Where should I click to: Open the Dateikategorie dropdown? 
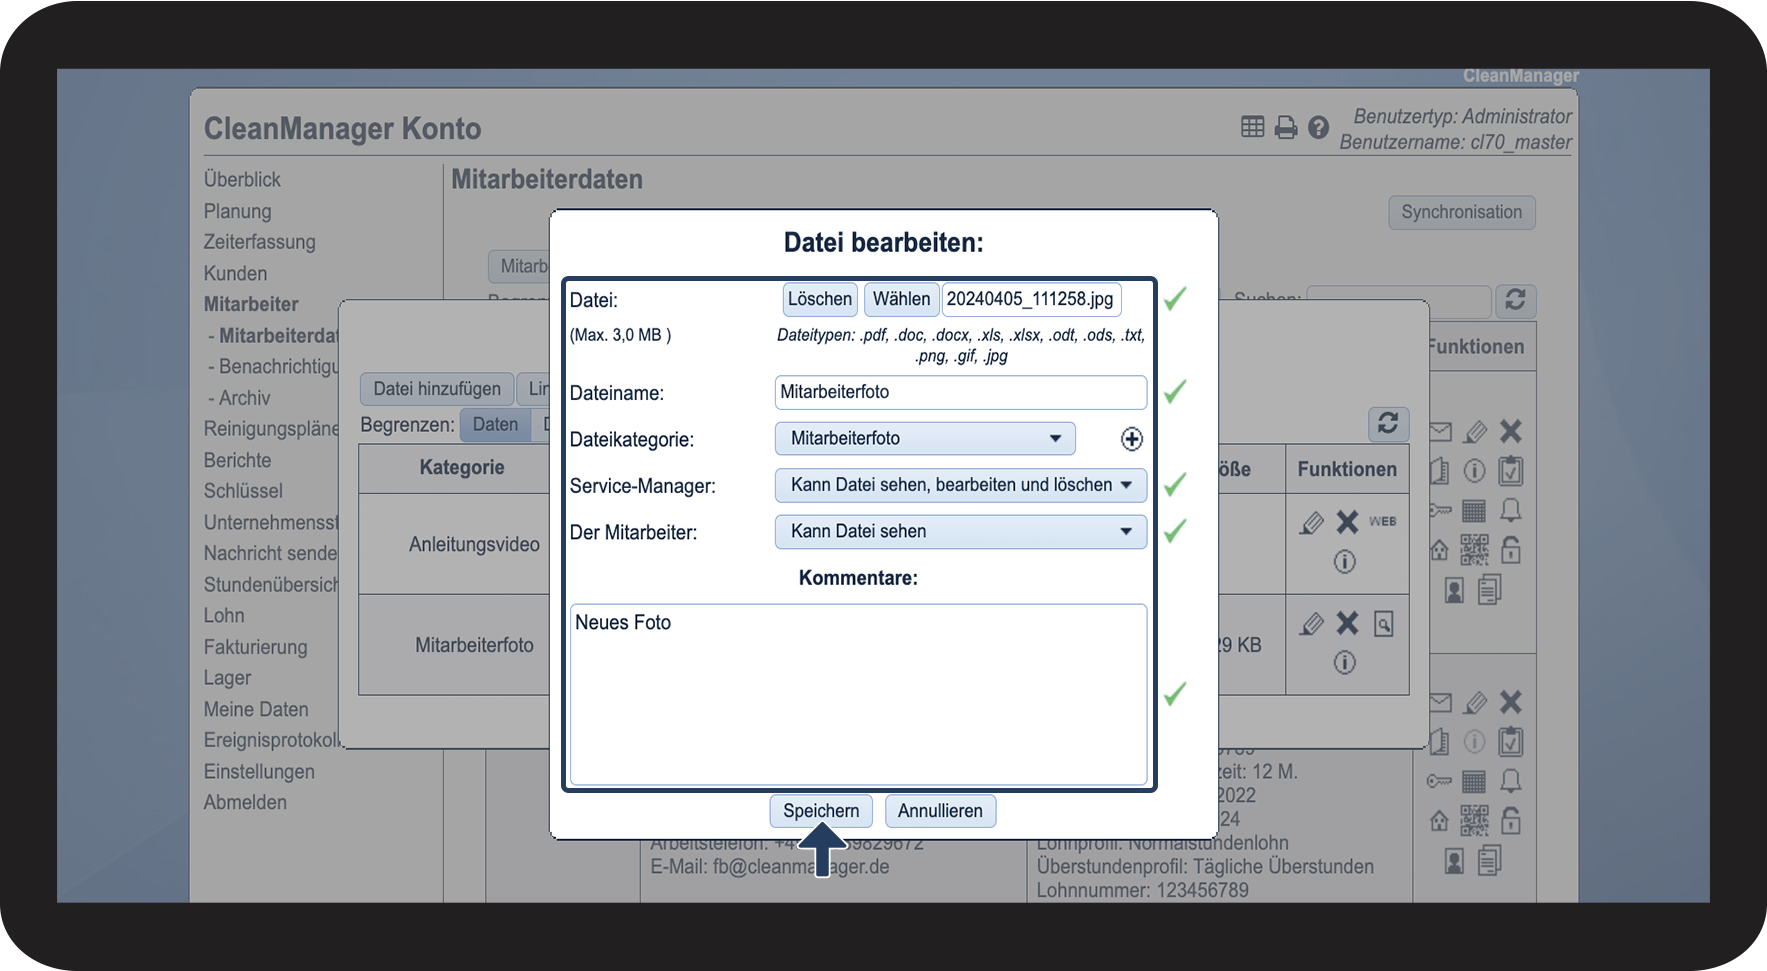[x=924, y=439]
